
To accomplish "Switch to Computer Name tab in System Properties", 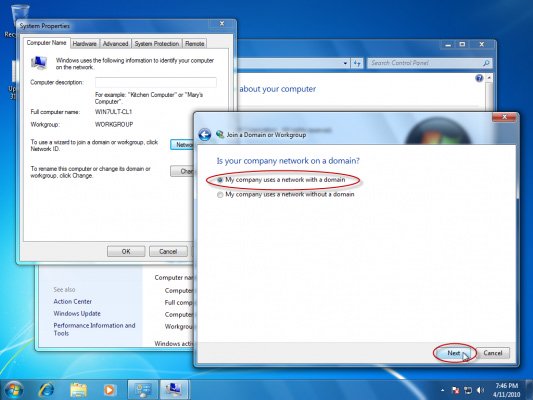I will (x=47, y=43).
